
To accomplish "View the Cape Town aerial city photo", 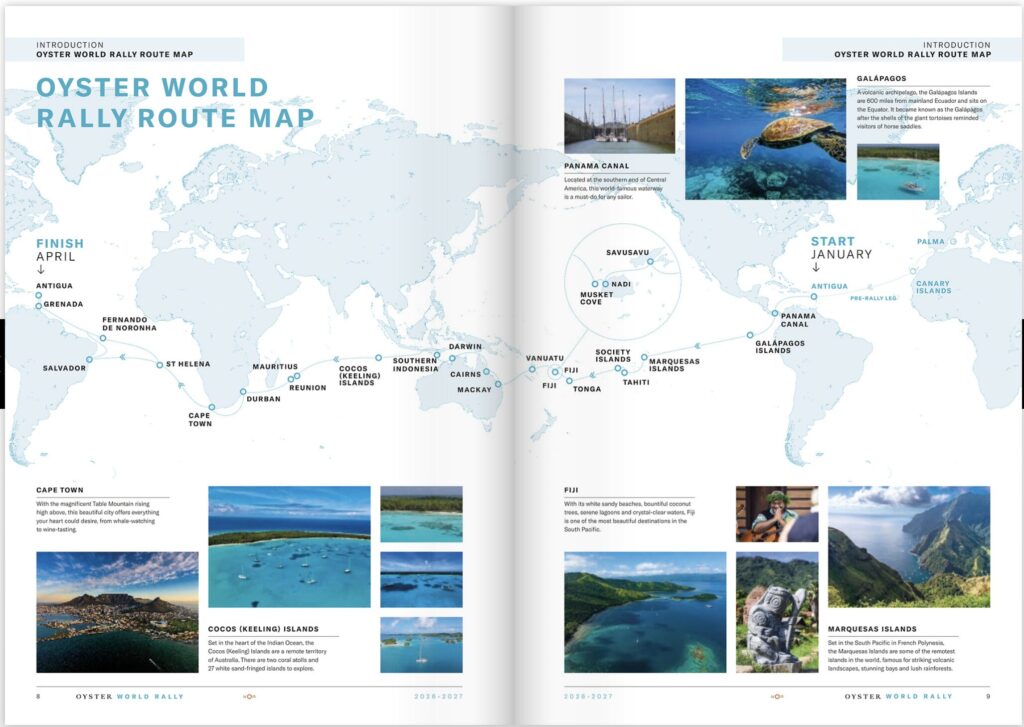I will point(117,611).
